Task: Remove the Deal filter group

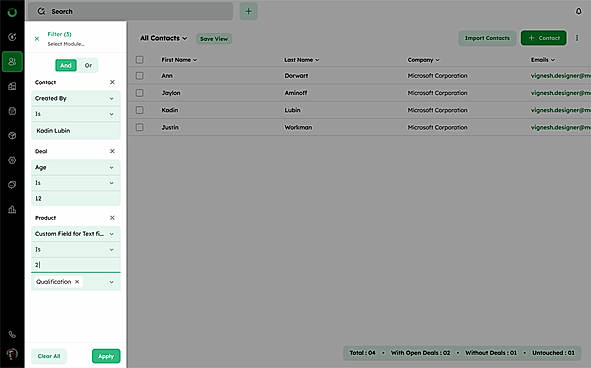Action: (112, 151)
